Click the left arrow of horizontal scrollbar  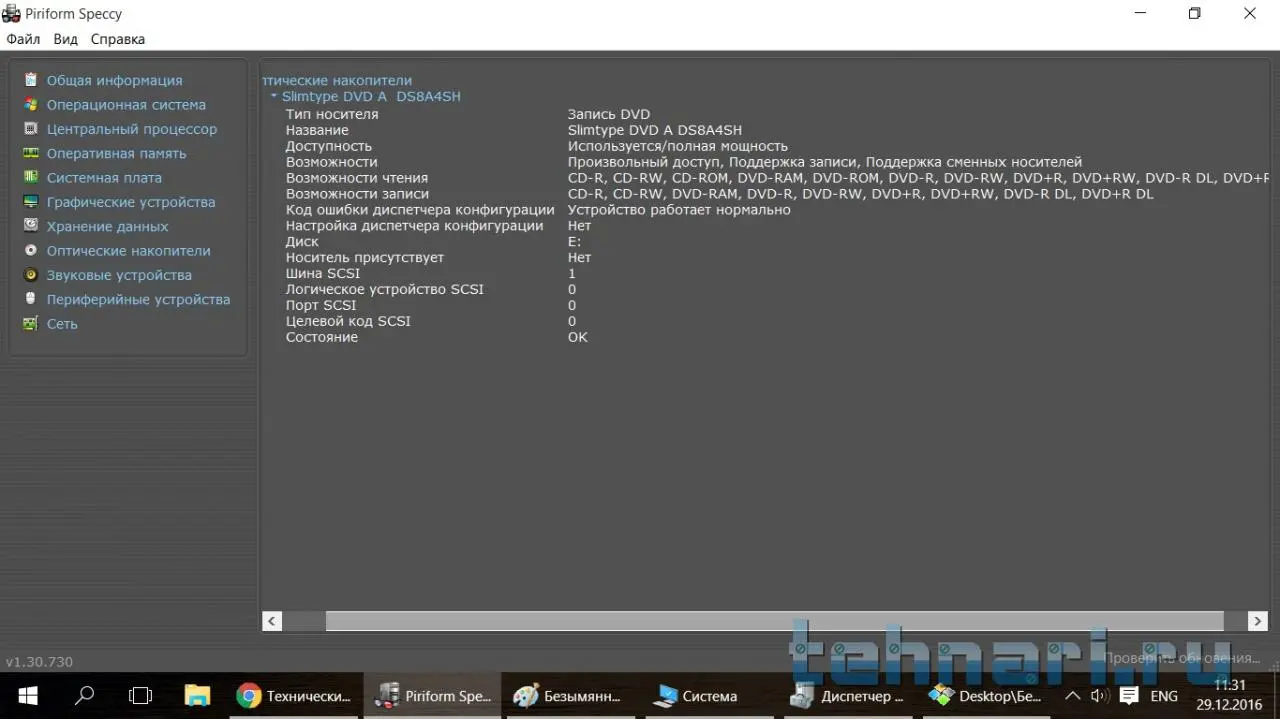point(272,621)
